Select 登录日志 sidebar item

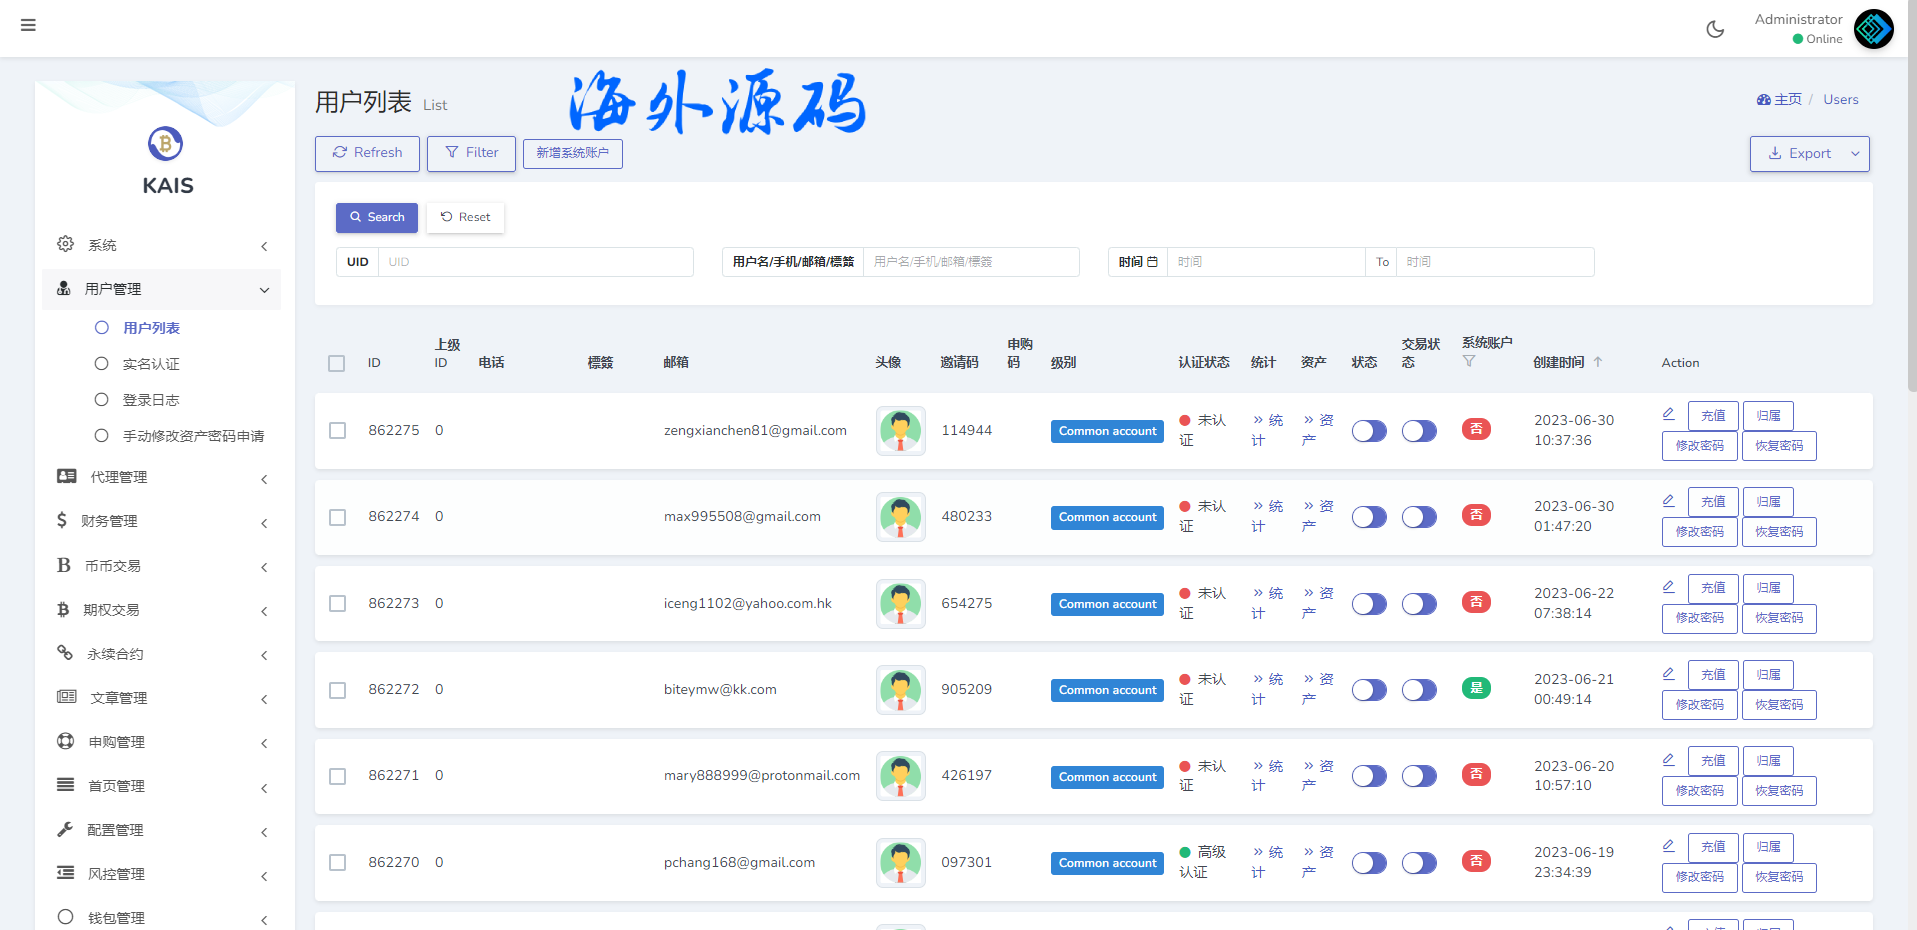click(151, 400)
